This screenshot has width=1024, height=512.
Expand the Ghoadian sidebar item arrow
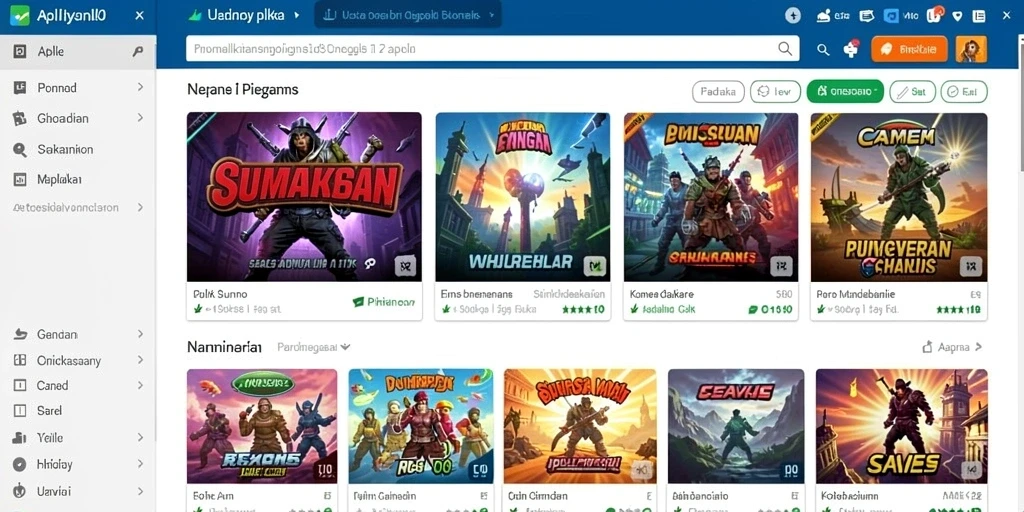pyautogui.click(x=140, y=118)
